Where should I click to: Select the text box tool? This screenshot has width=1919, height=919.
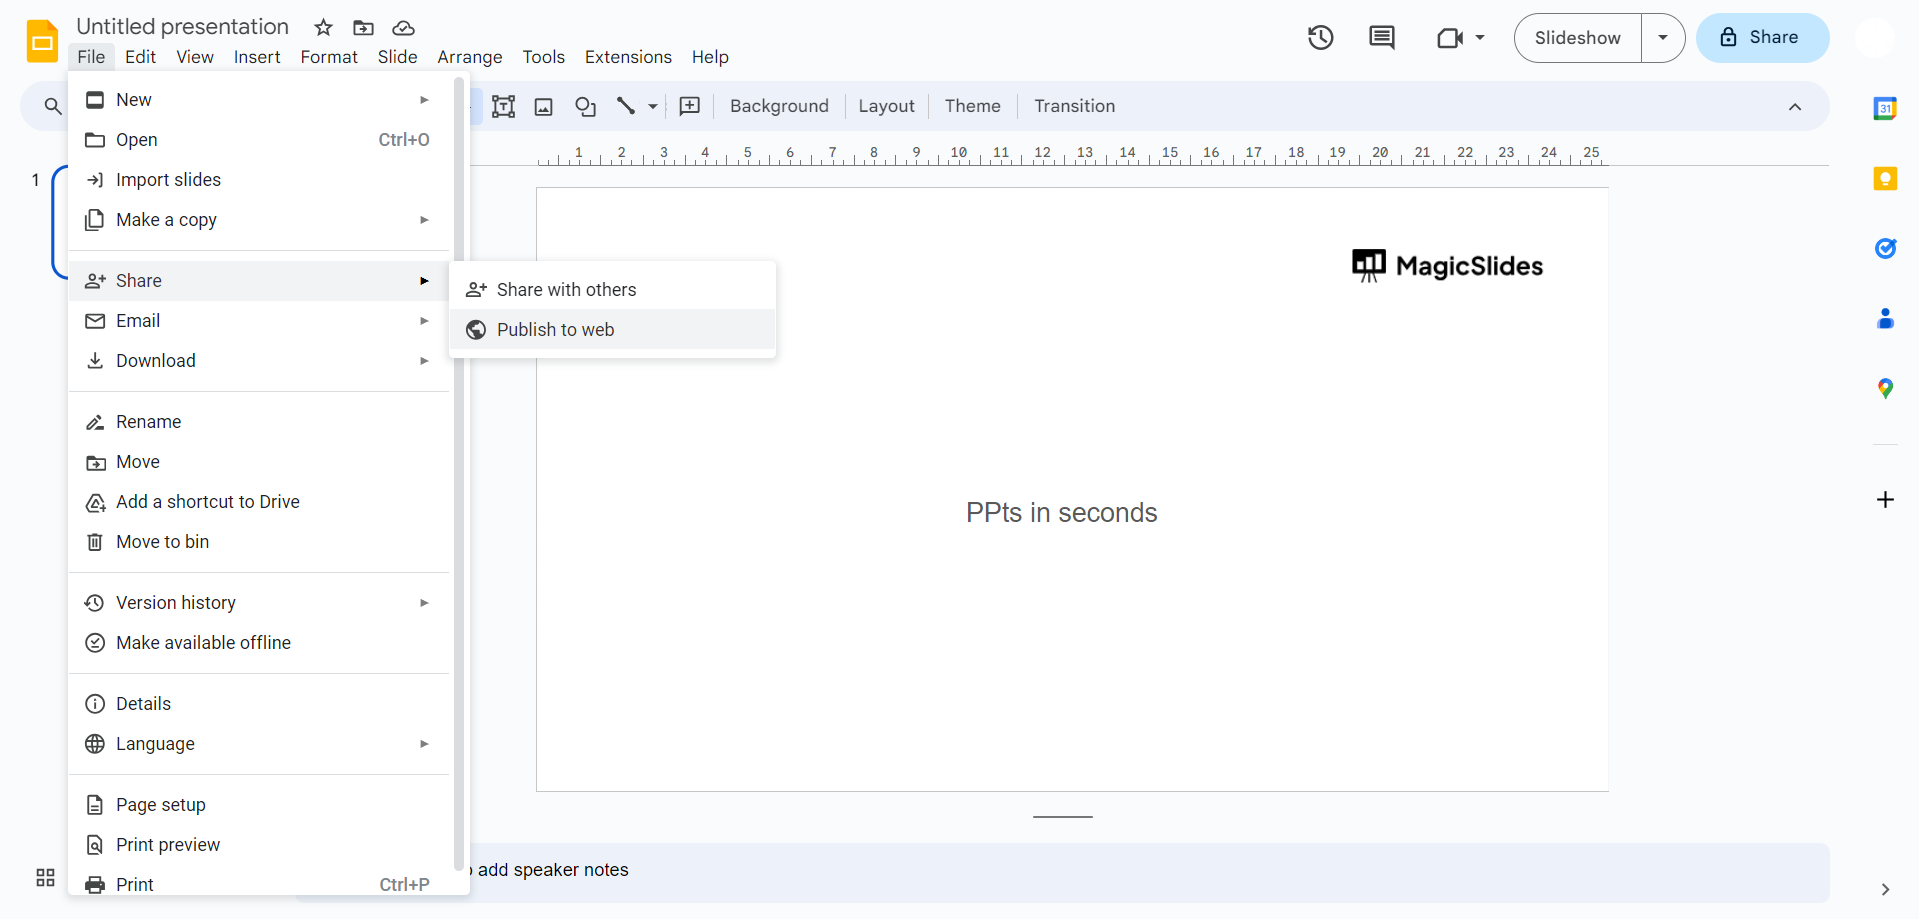pos(504,106)
